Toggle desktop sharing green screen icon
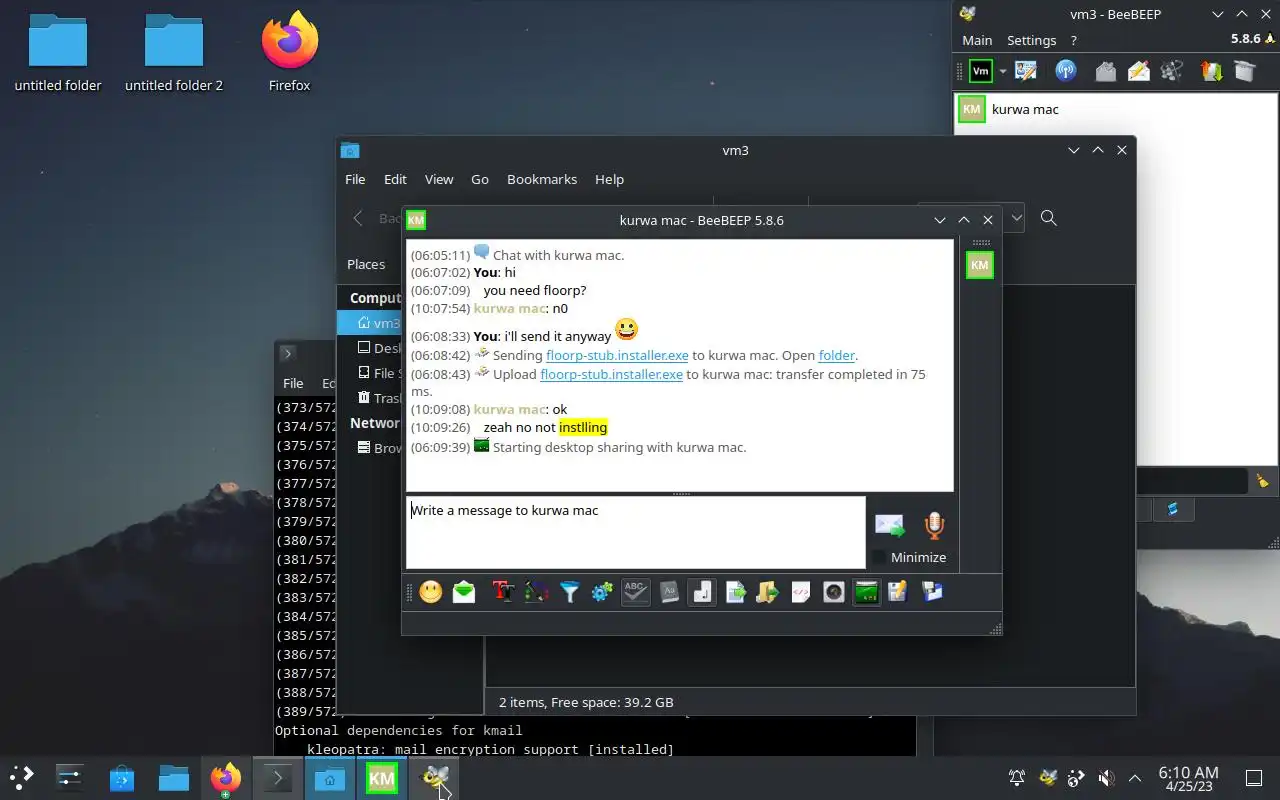The height and width of the screenshot is (800, 1280). tap(866, 592)
